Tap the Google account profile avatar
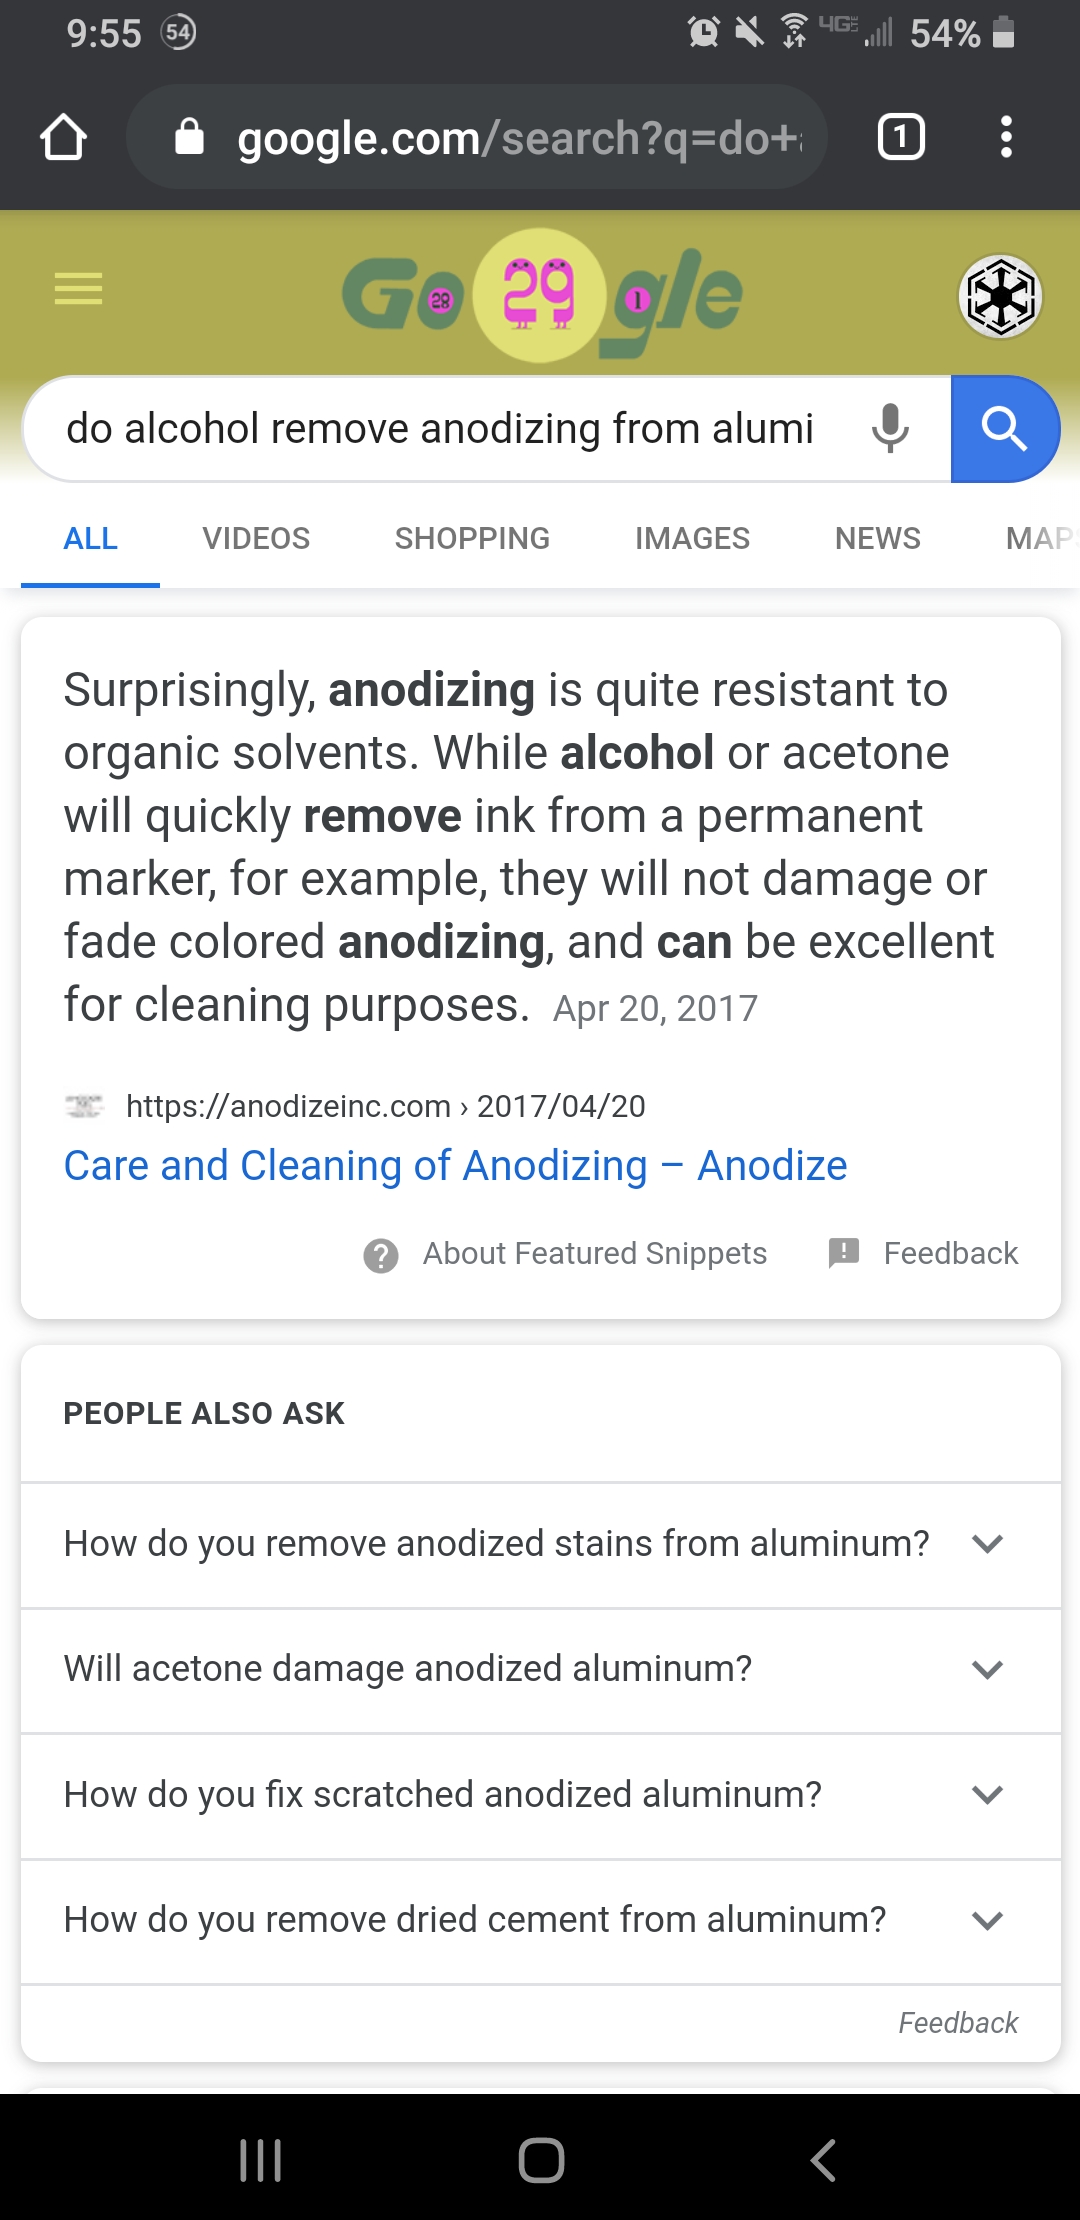Screen dimensions: 1080x2220 (1000, 297)
